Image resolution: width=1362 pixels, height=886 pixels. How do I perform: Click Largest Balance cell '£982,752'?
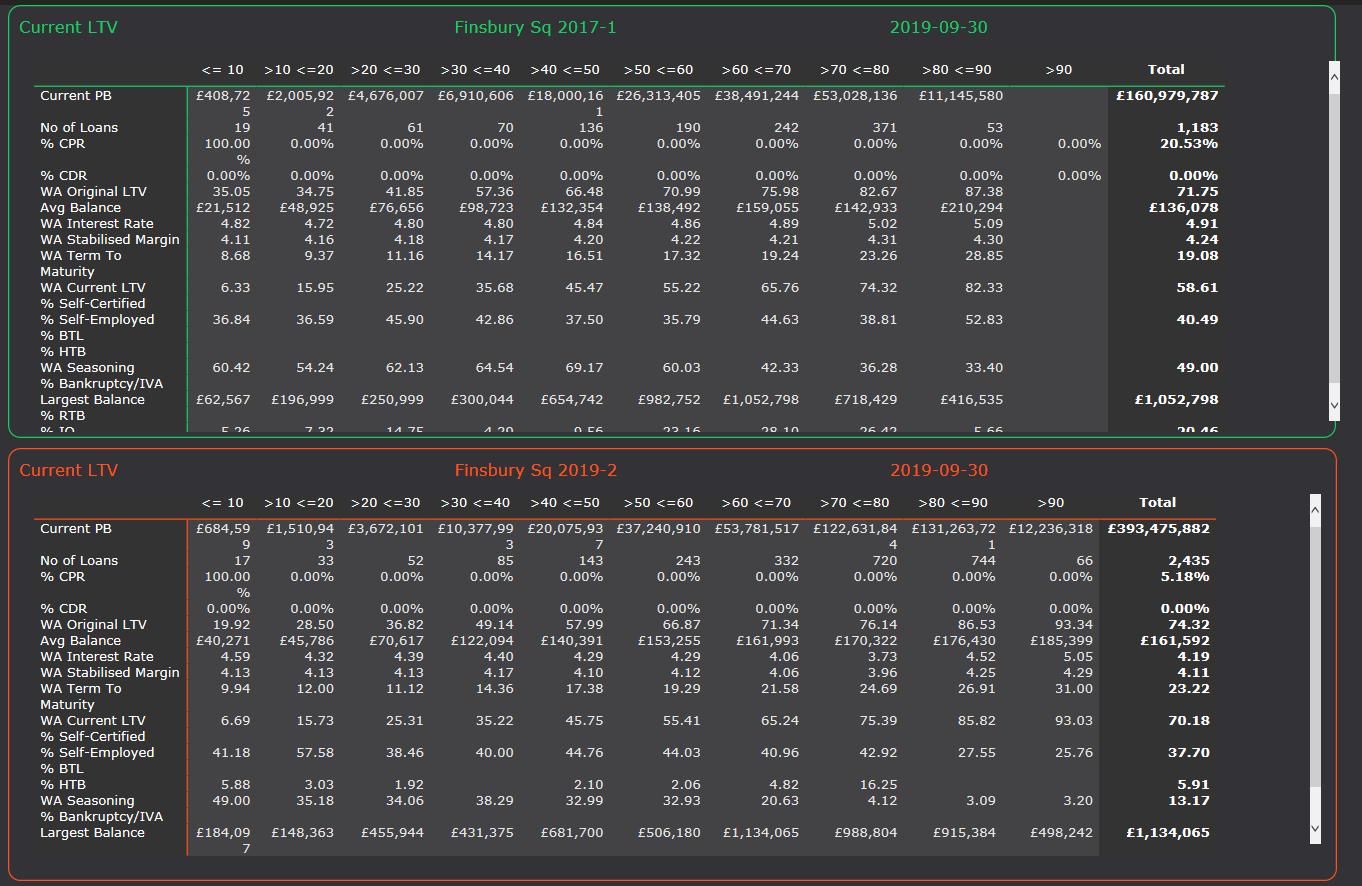[x=670, y=400]
